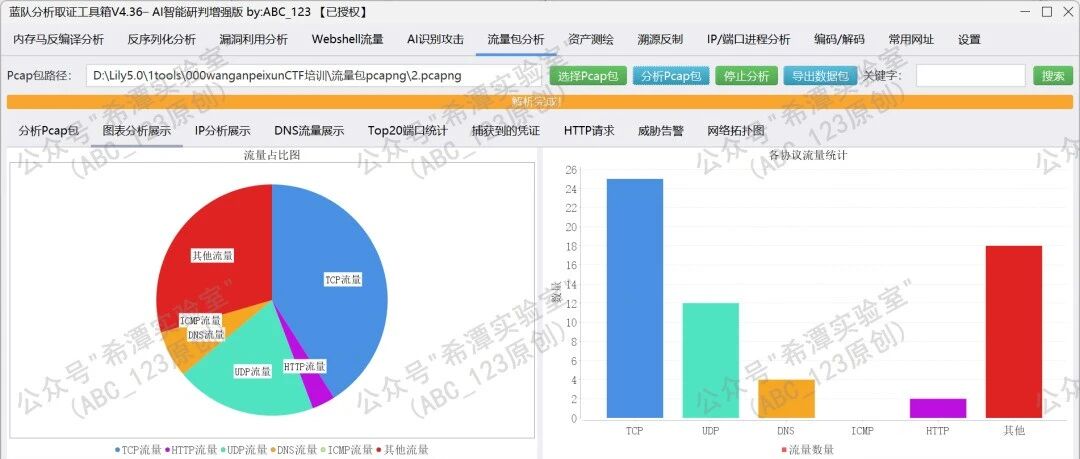
Task: Click the blue TCP bar in bar chart
Action: pos(634,298)
